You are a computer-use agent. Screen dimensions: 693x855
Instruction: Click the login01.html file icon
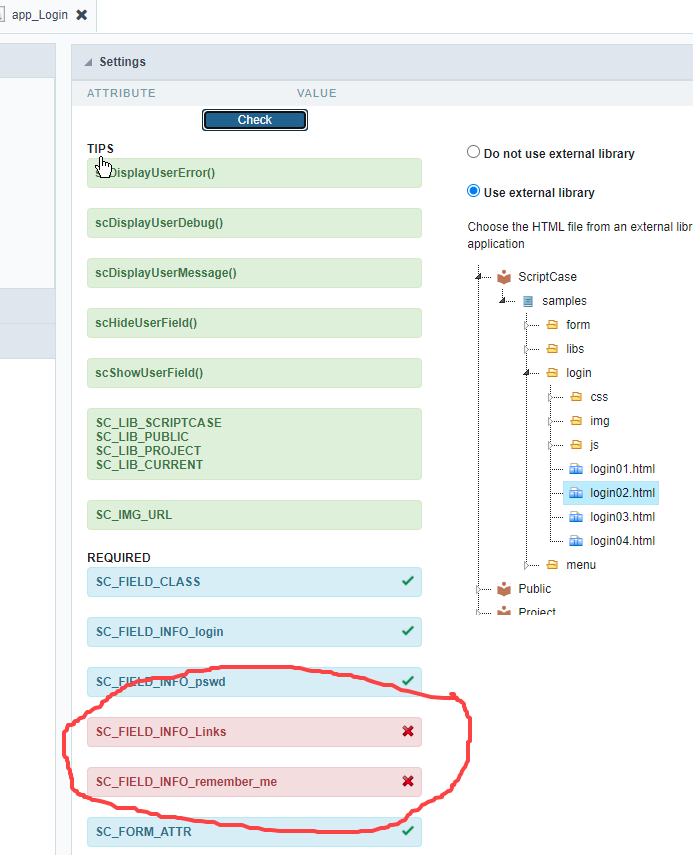(x=575, y=469)
